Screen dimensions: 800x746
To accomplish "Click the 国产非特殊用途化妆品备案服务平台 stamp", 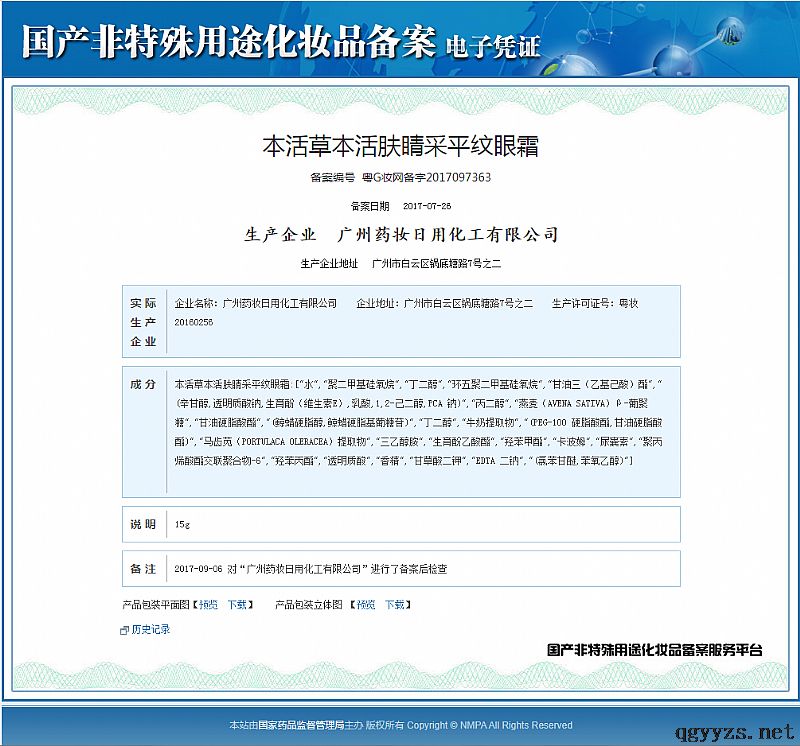I will pos(655,650).
